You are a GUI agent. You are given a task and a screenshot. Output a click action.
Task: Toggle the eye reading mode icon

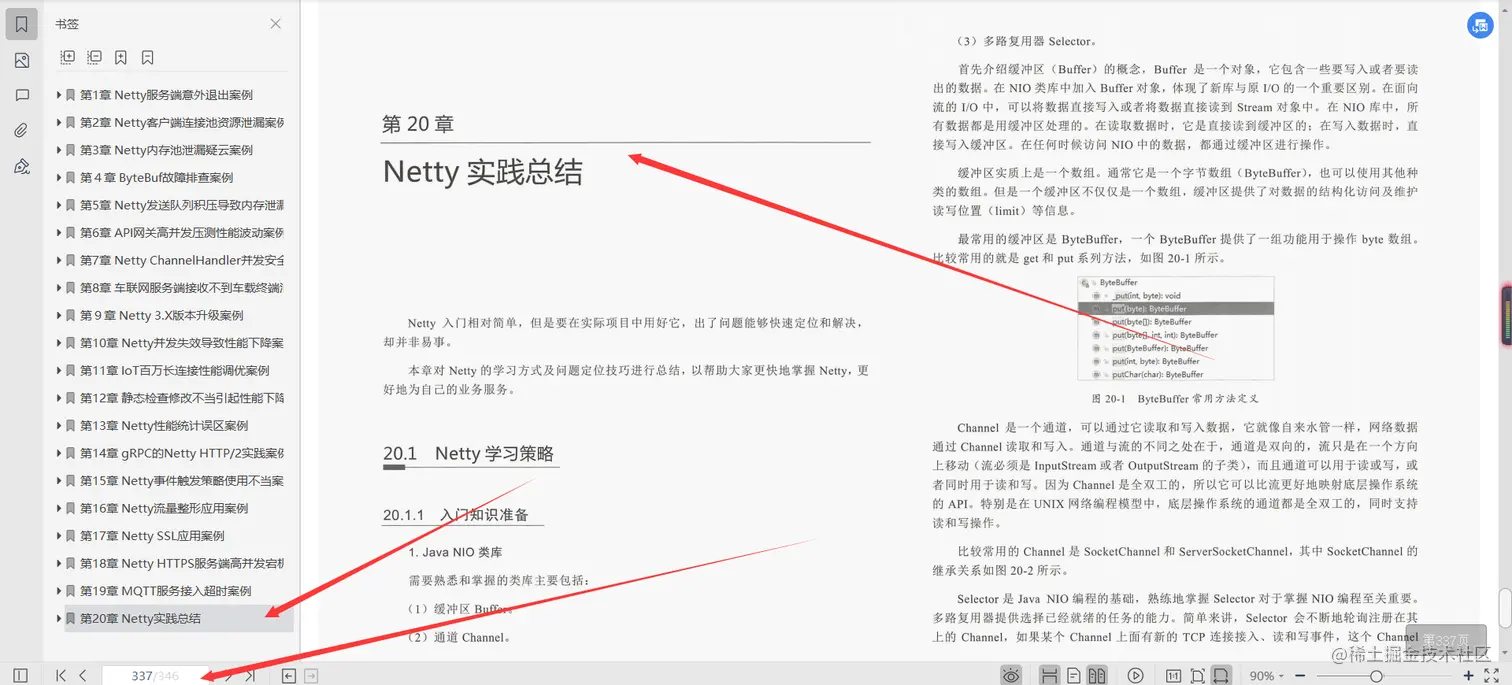(x=1012, y=676)
